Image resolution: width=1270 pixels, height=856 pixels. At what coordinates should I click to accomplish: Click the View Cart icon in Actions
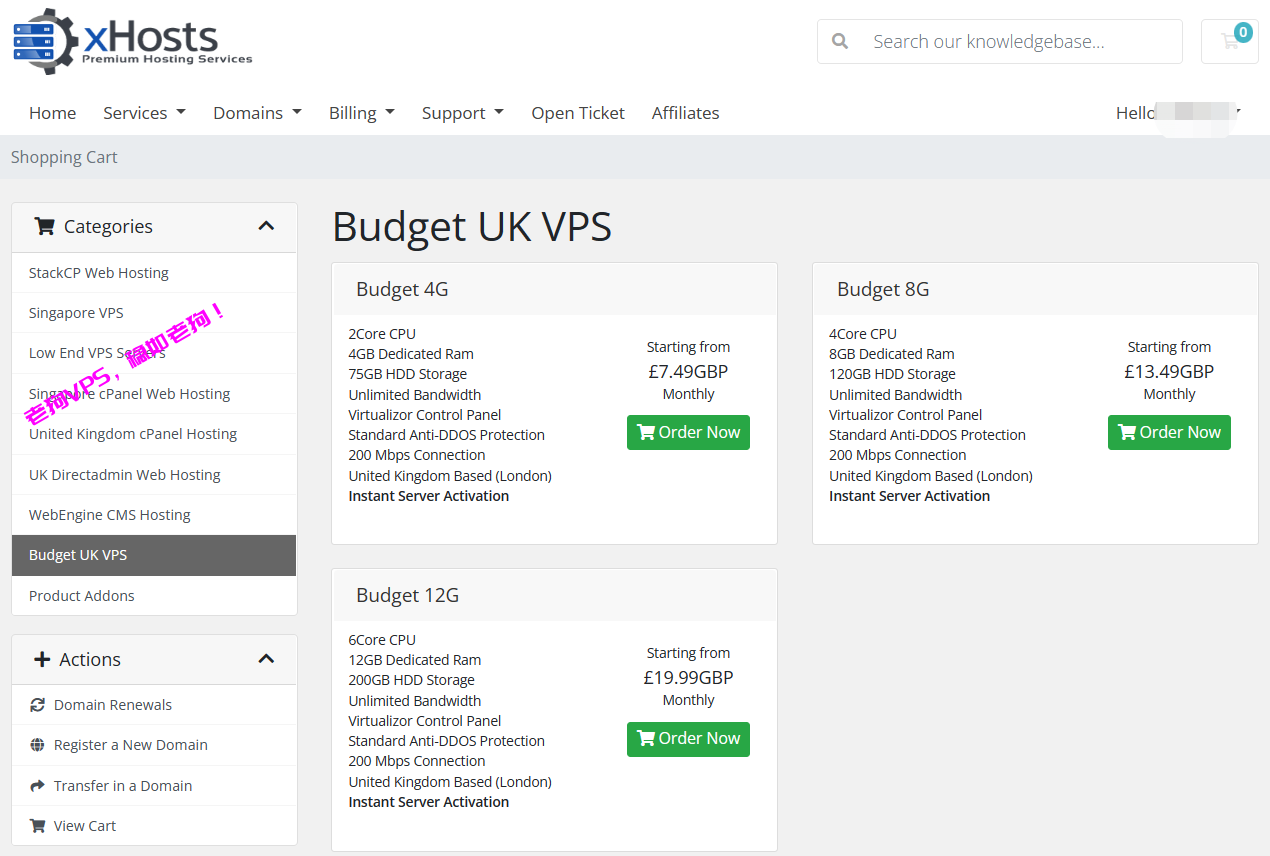pyautogui.click(x=38, y=826)
